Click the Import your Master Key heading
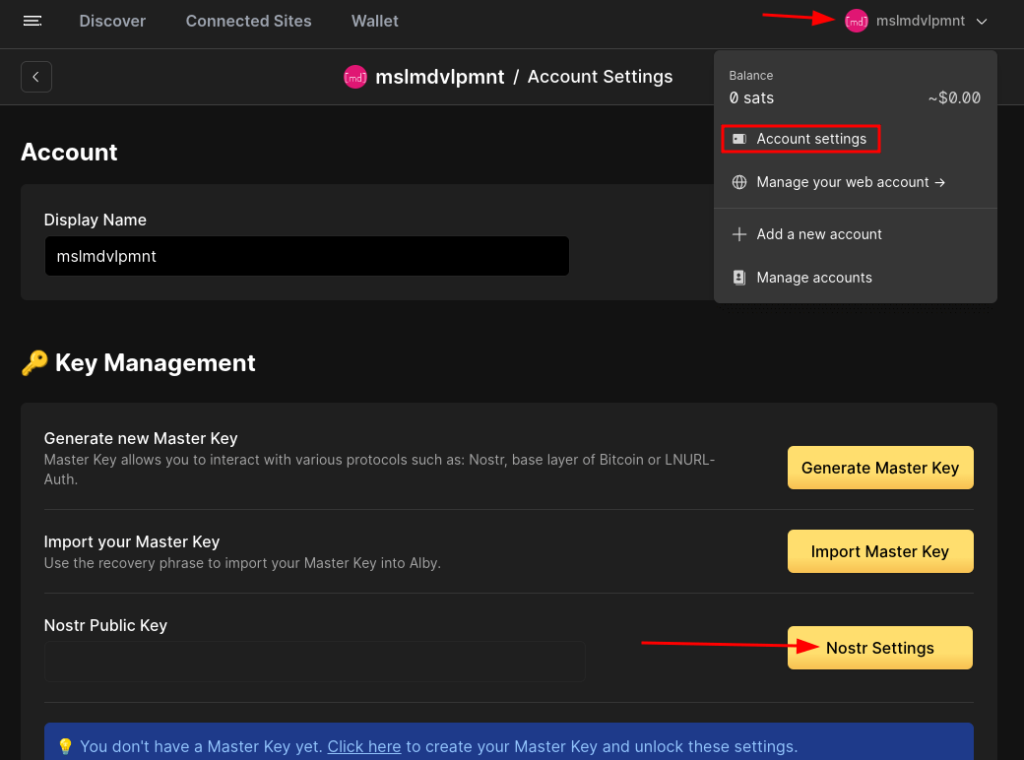This screenshot has height=760, width=1024. [132, 542]
